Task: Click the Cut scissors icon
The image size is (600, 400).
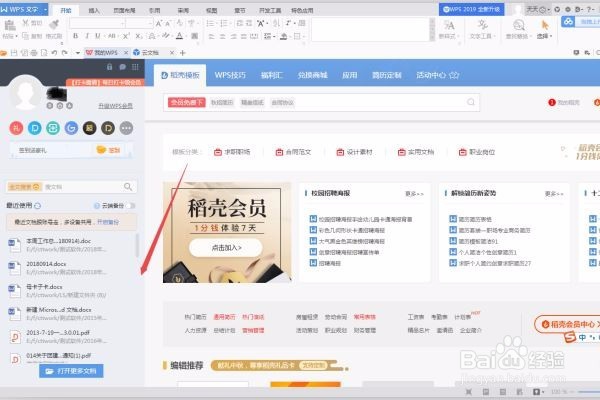Action: pyautogui.click(x=26, y=23)
